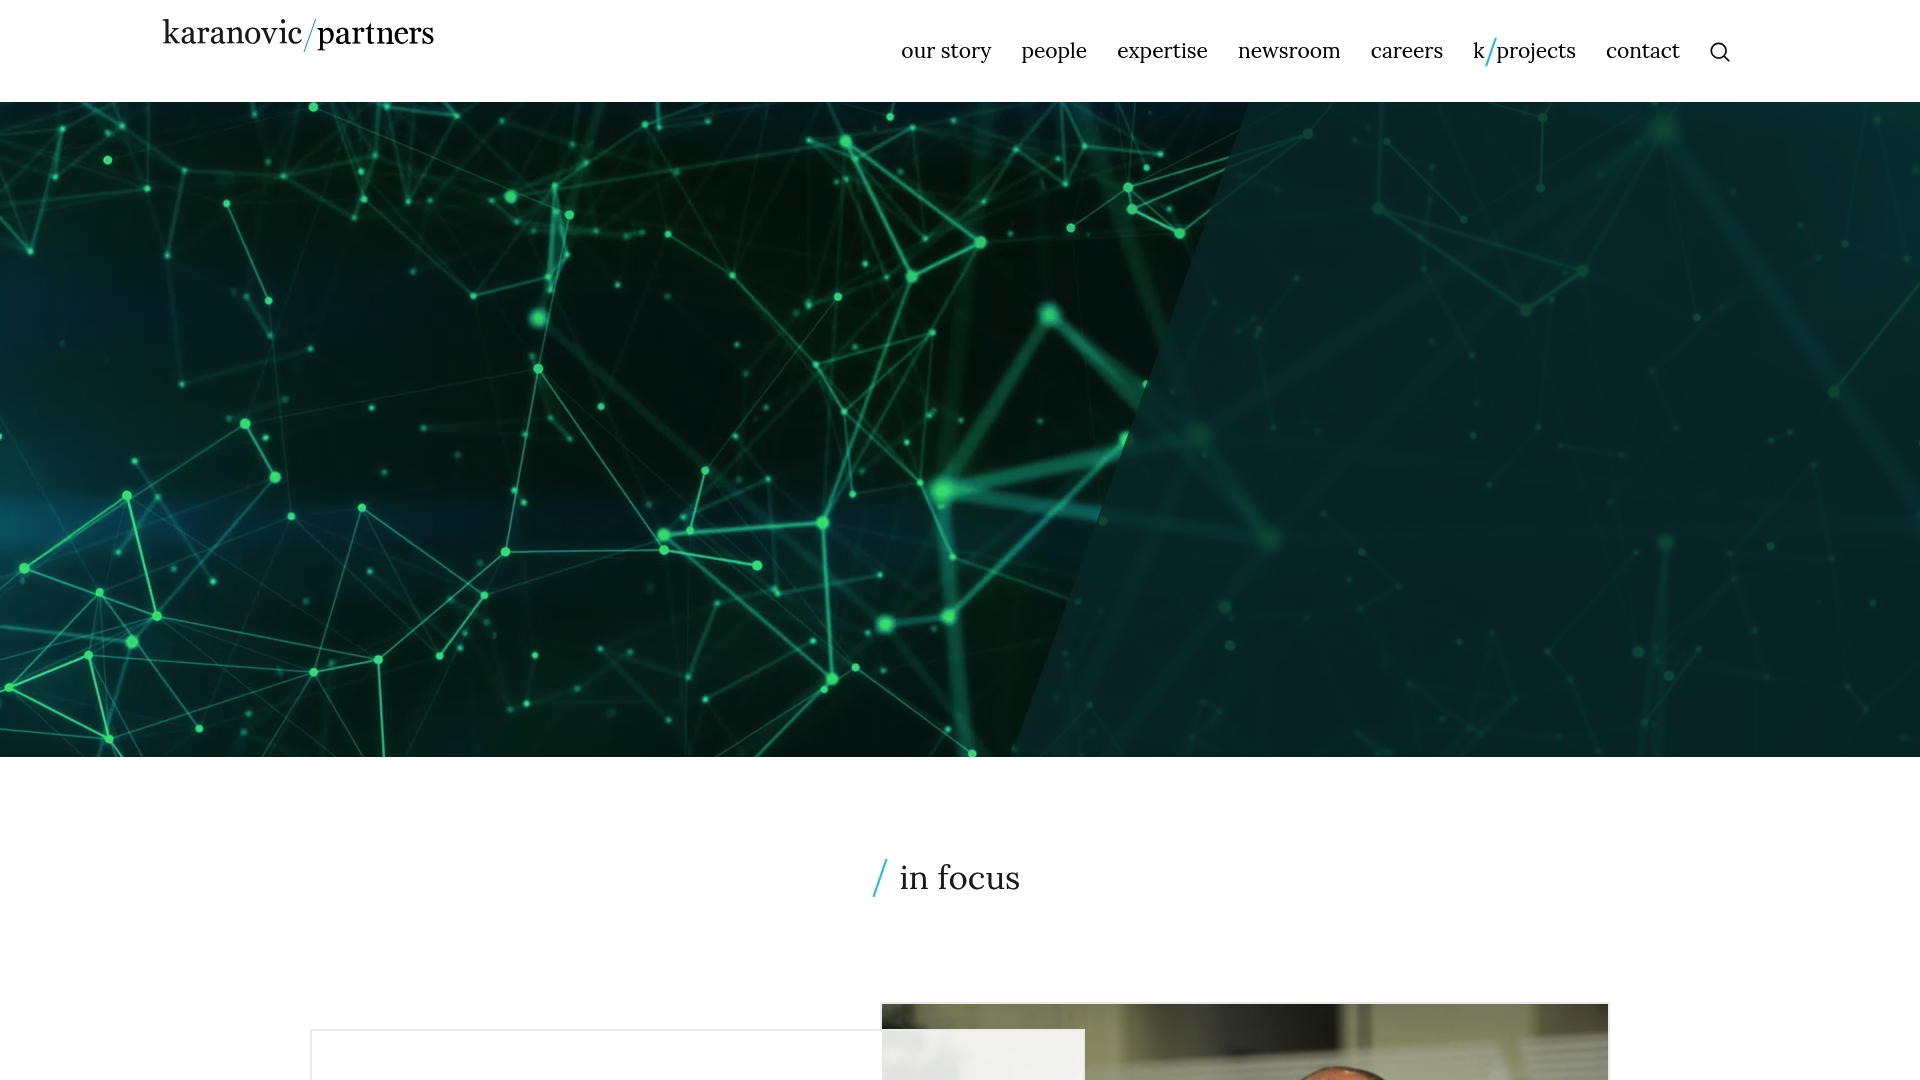Click the blue slash in the site logo
The image size is (1920, 1080).
pos(310,35)
